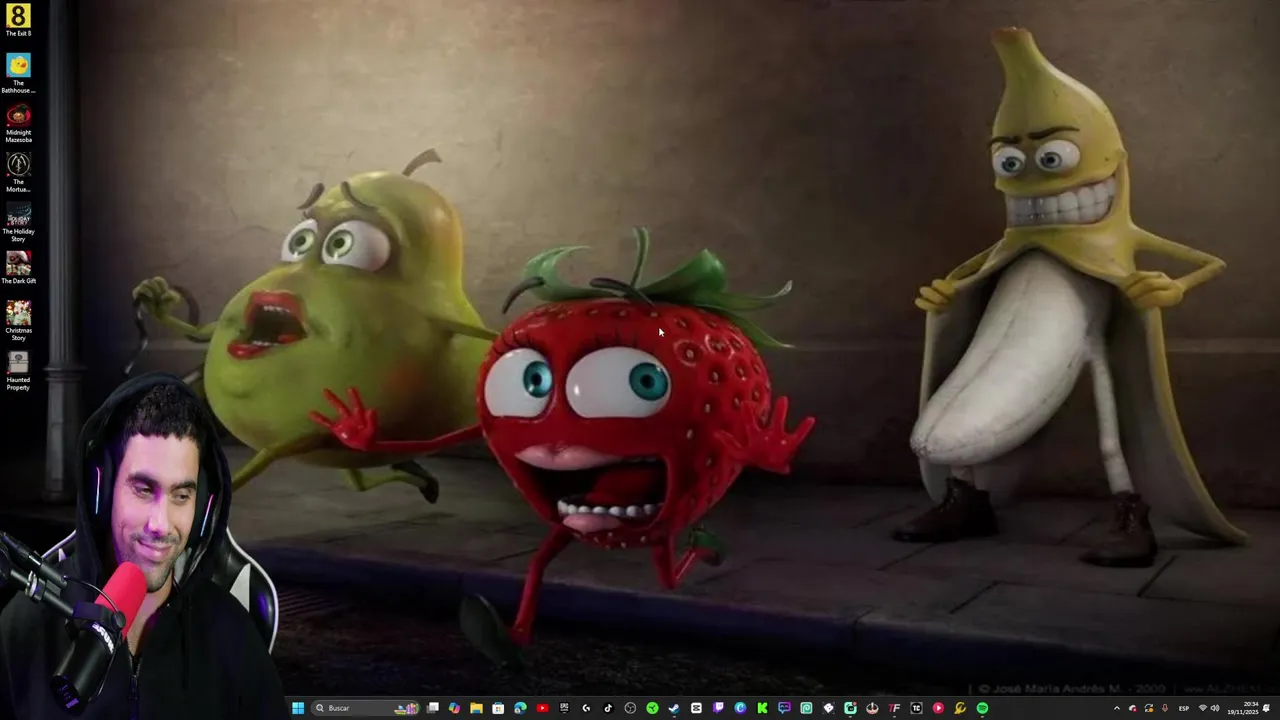Open the Kick taskbar app
This screenshot has width=1280, height=720.
(x=762, y=708)
